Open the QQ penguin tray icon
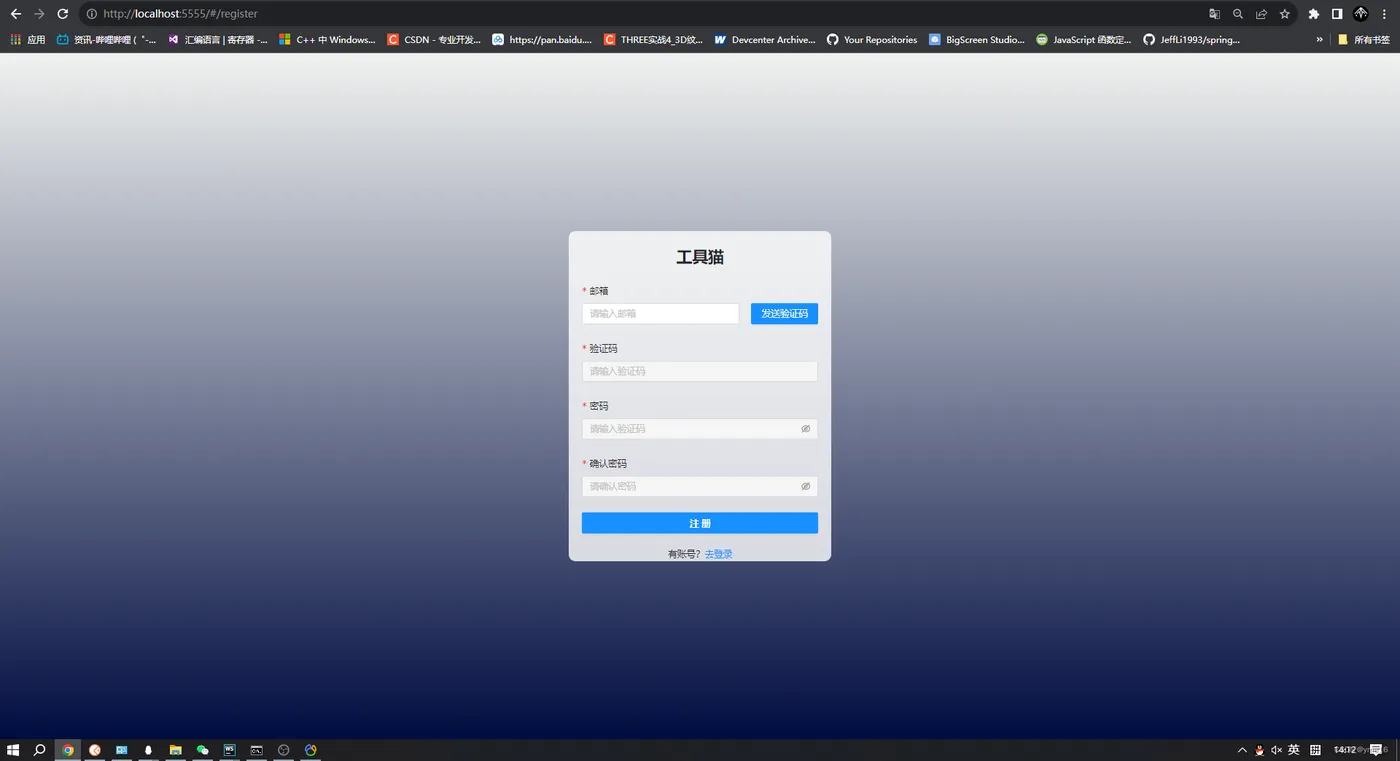Screen dimensions: 1400x761 (x=1260, y=750)
